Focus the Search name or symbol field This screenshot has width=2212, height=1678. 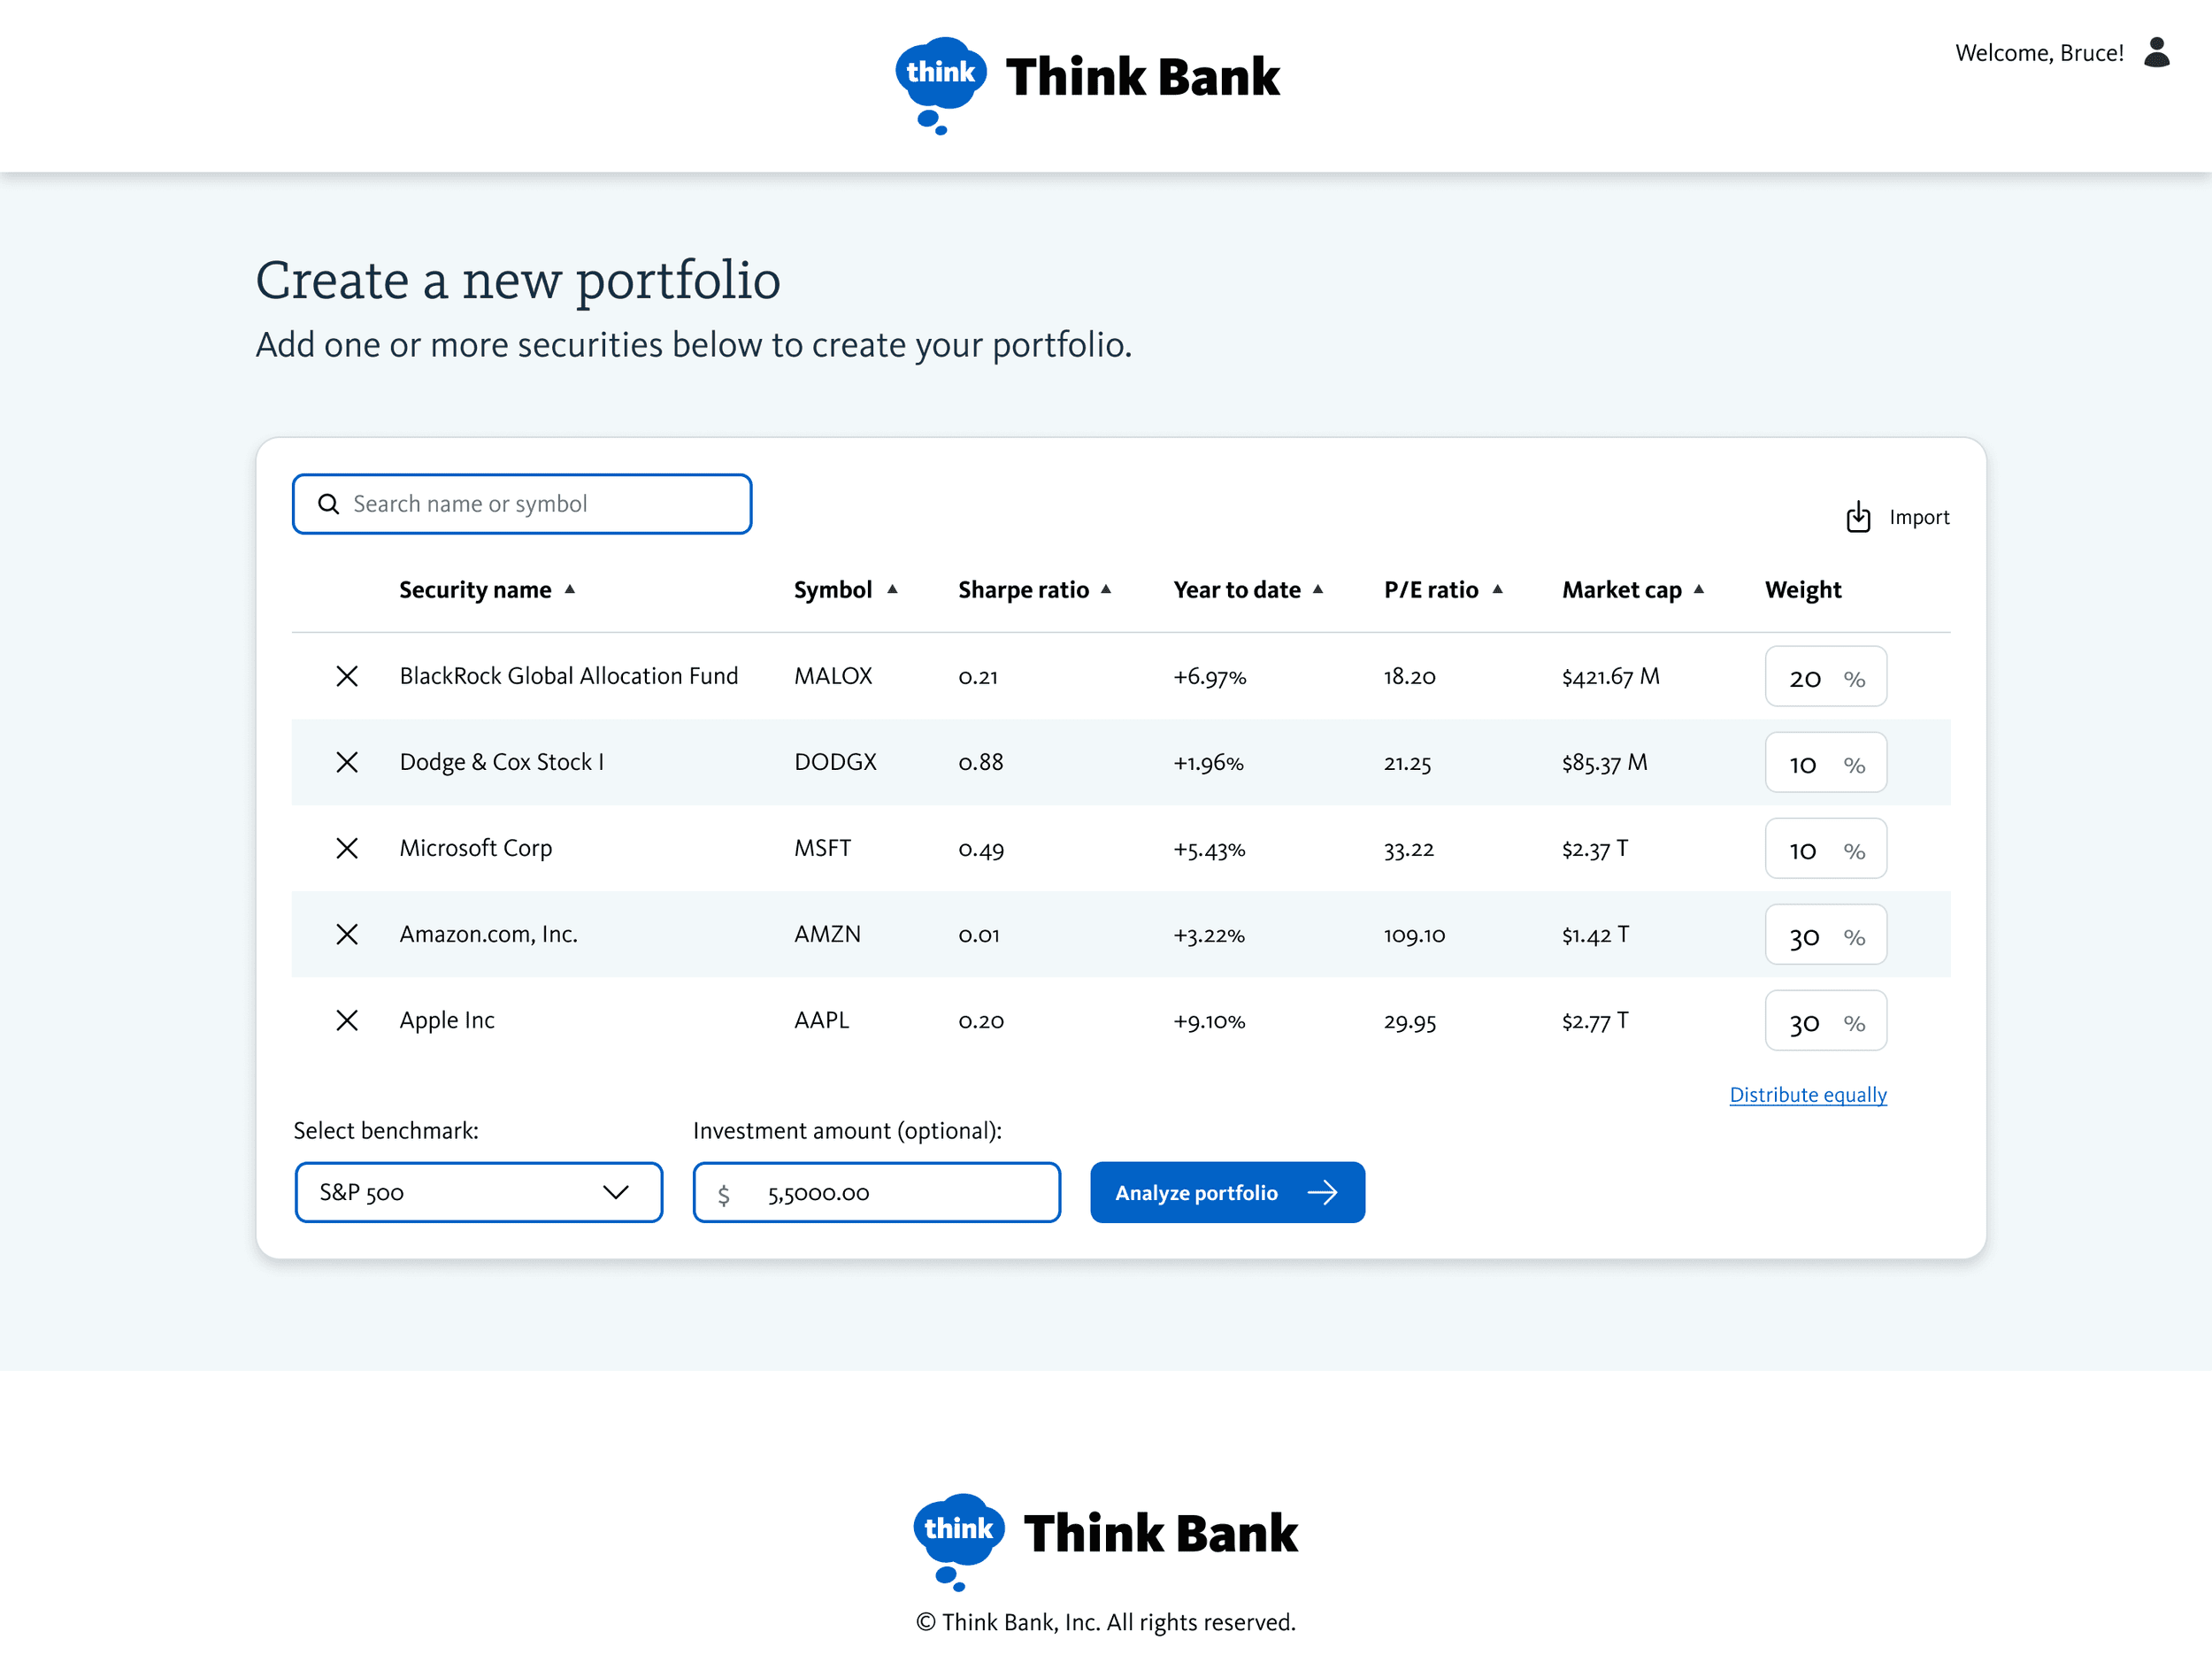522,504
